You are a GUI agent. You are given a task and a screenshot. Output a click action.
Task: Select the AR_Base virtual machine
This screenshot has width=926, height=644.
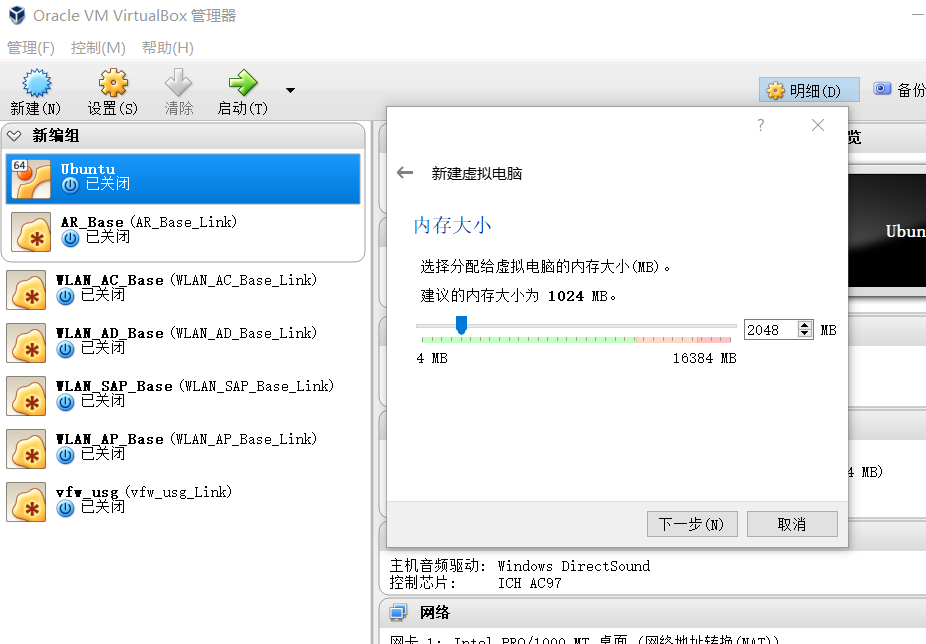(183, 231)
